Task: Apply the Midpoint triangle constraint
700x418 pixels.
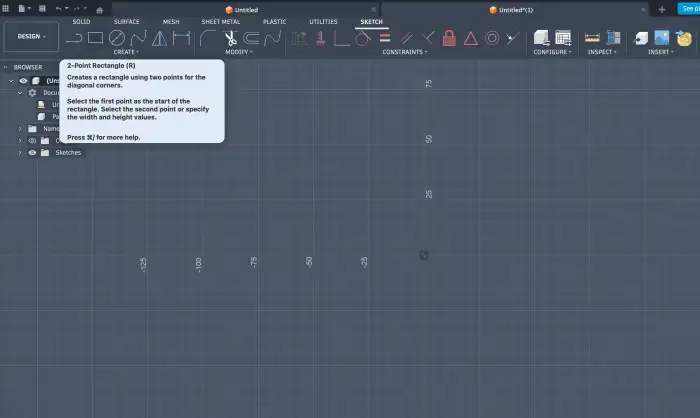Action: click(x=471, y=38)
